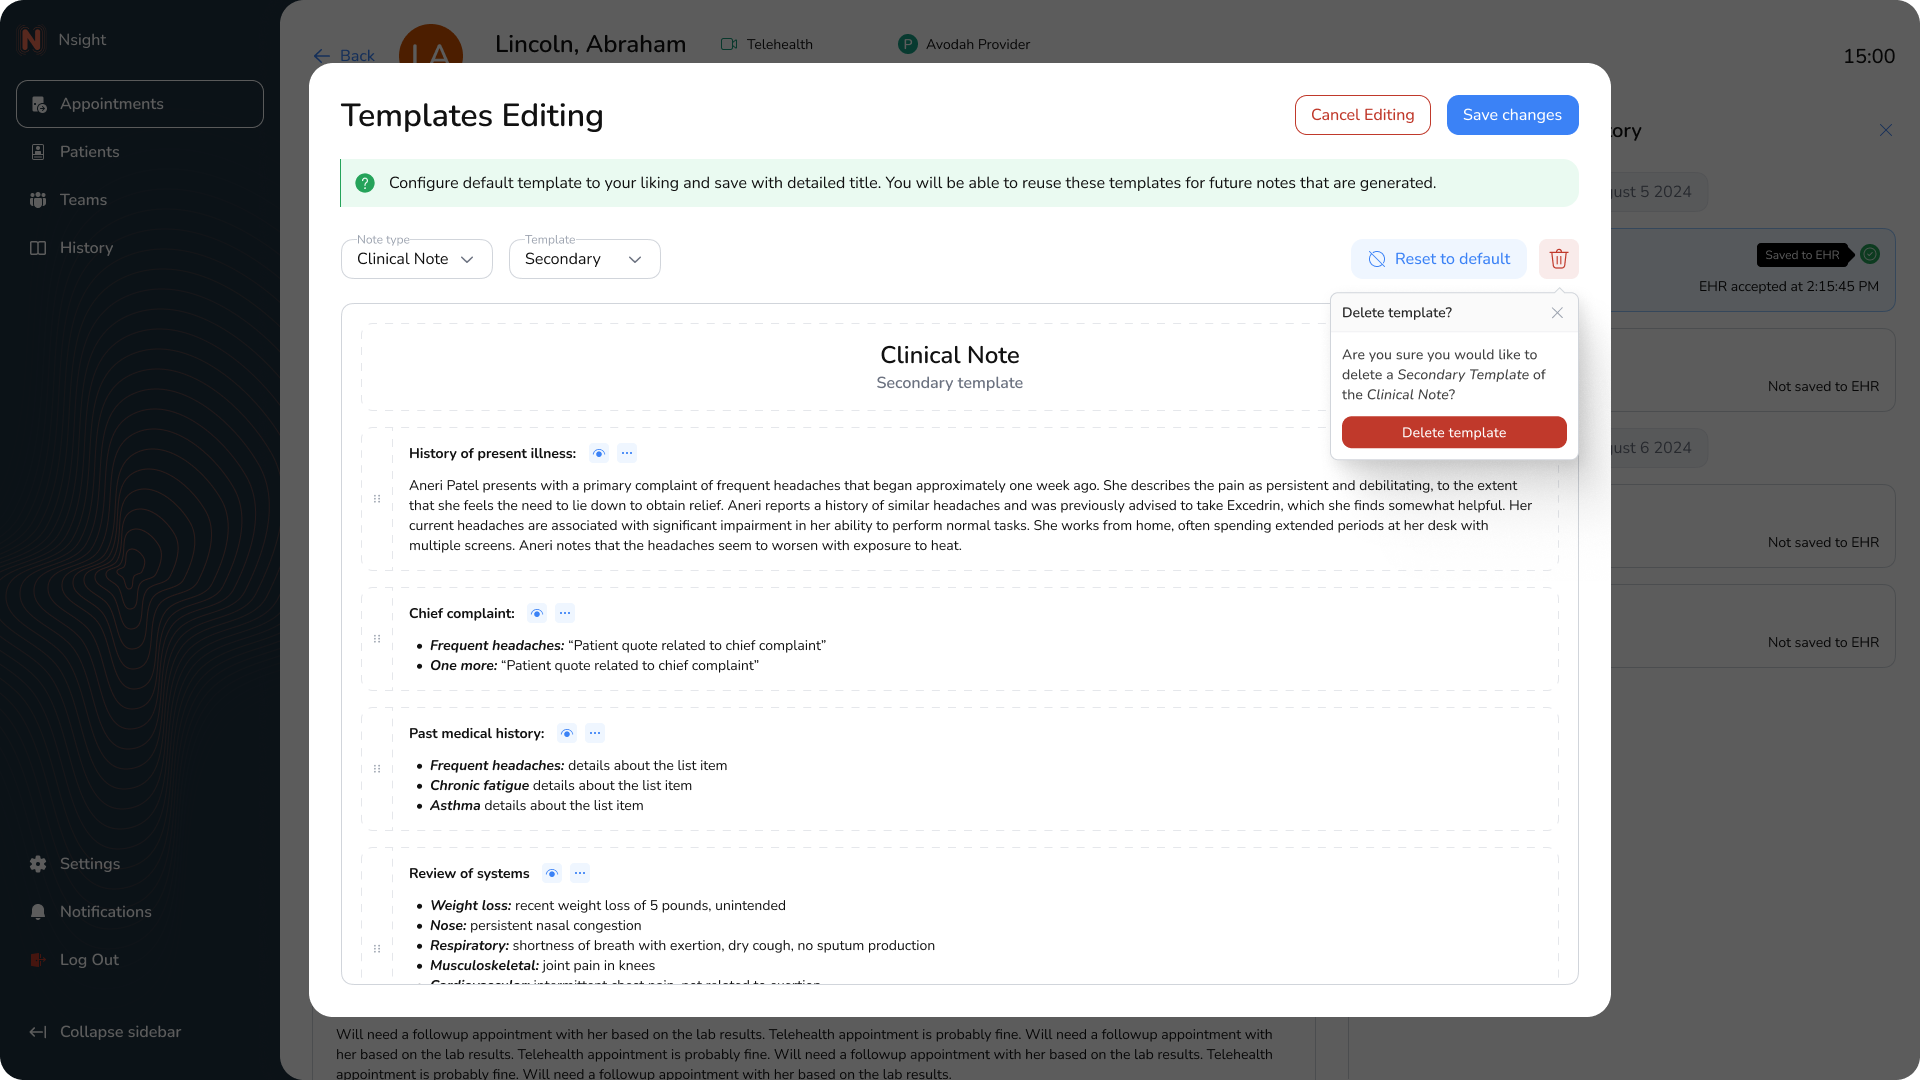Confirm with red Delete template button
Image resolution: width=1920 pixels, height=1080 pixels.
point(1453,432)
